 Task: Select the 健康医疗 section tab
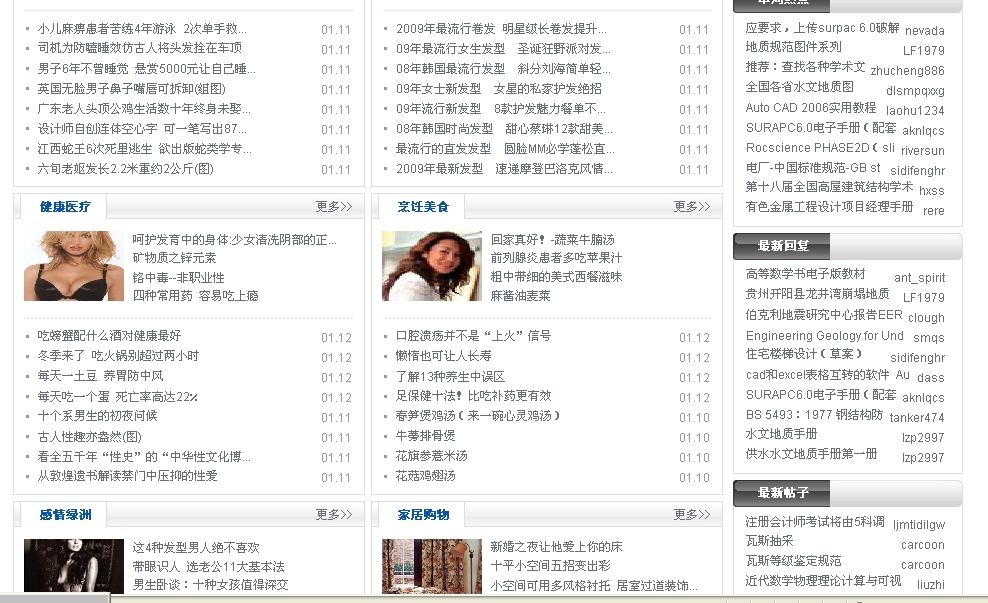(65, 207)
